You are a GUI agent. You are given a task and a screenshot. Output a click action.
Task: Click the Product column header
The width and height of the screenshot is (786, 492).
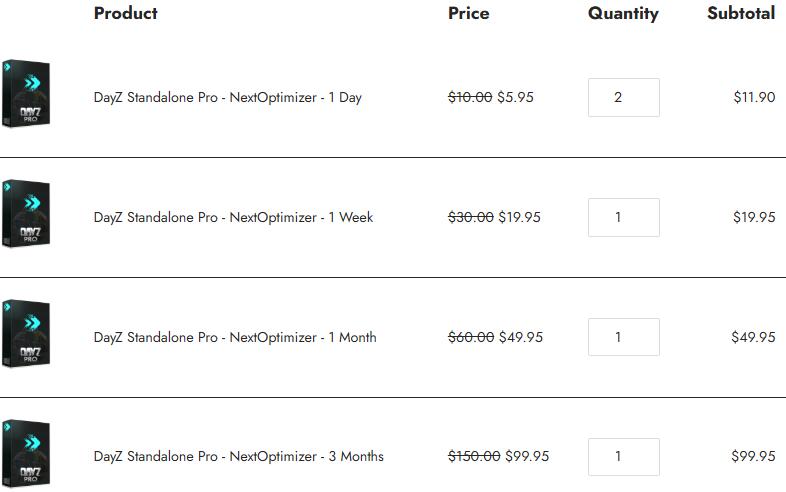click(x=126, y=13)
